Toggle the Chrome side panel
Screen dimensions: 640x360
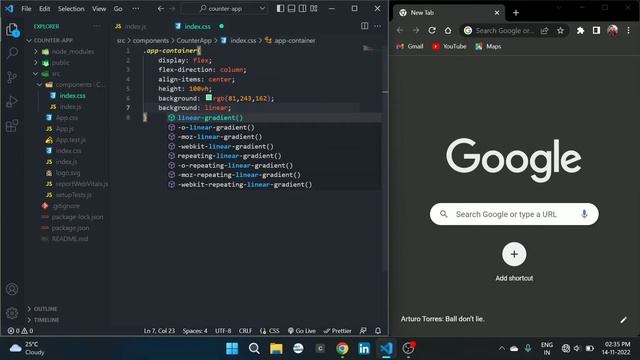(596, 30)
